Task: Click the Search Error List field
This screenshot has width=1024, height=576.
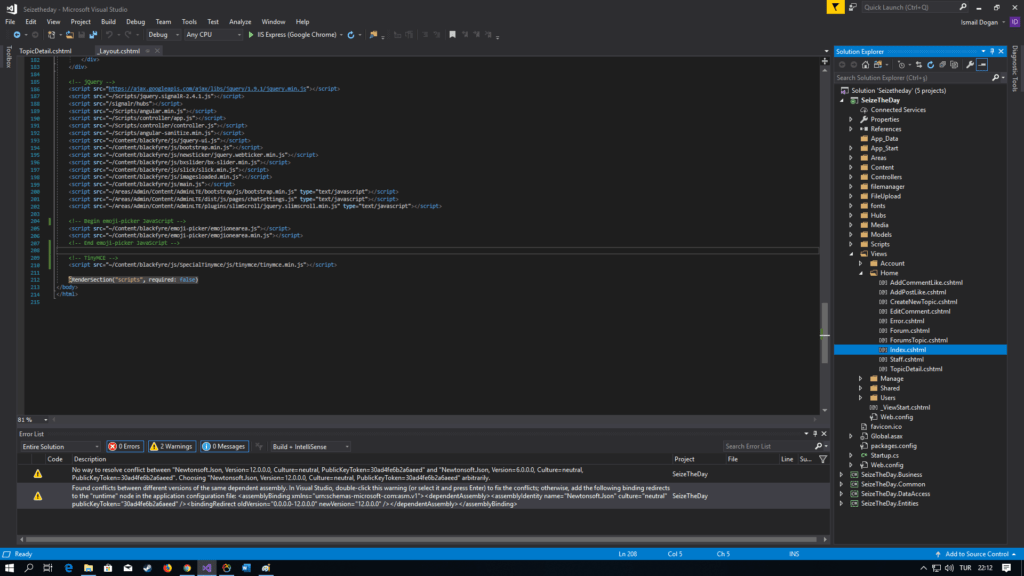Action: pyautogui.click(x=768, y=447)
